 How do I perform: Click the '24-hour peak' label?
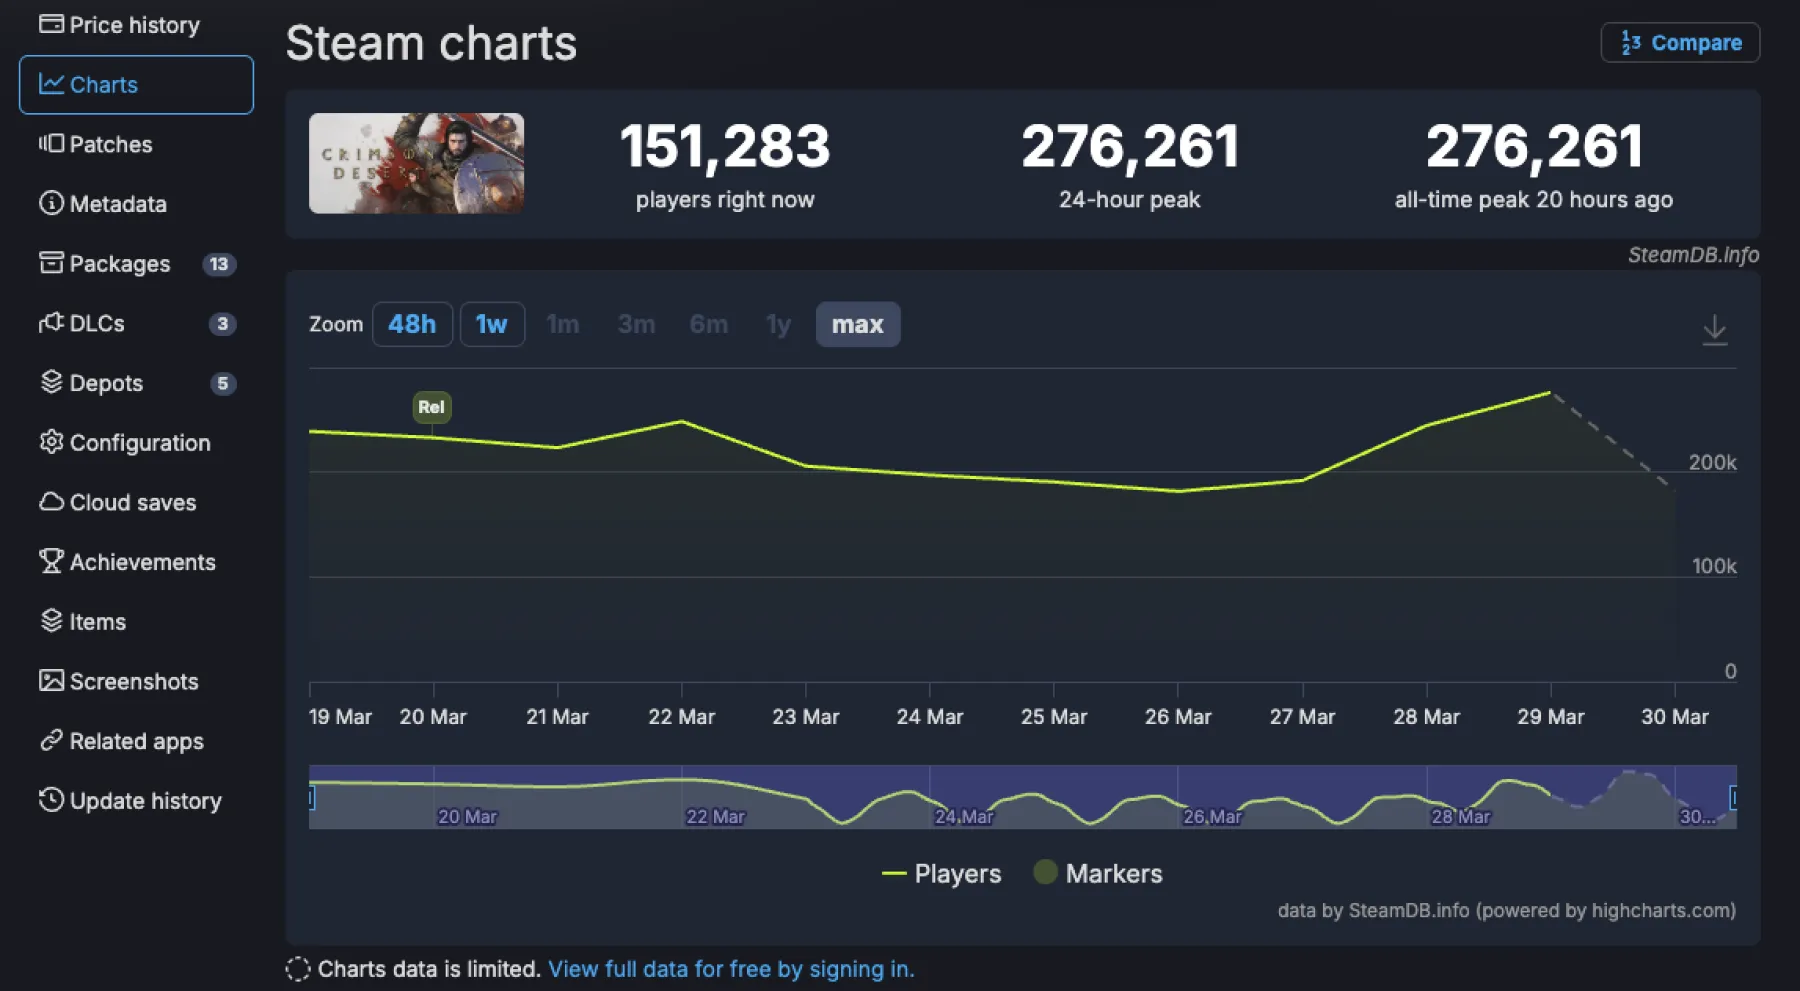pyautogui.click(x=1130, y=200)
